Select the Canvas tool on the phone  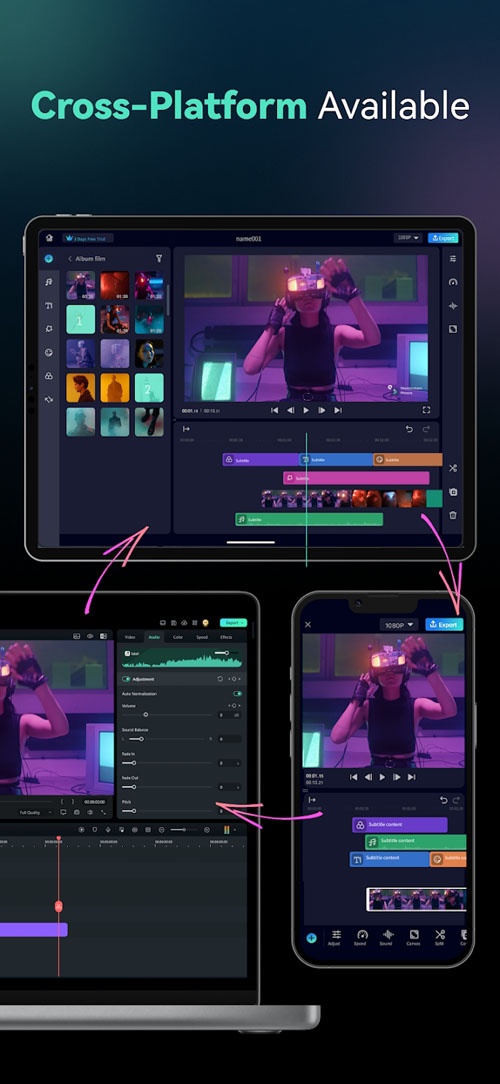pos(414,937)
